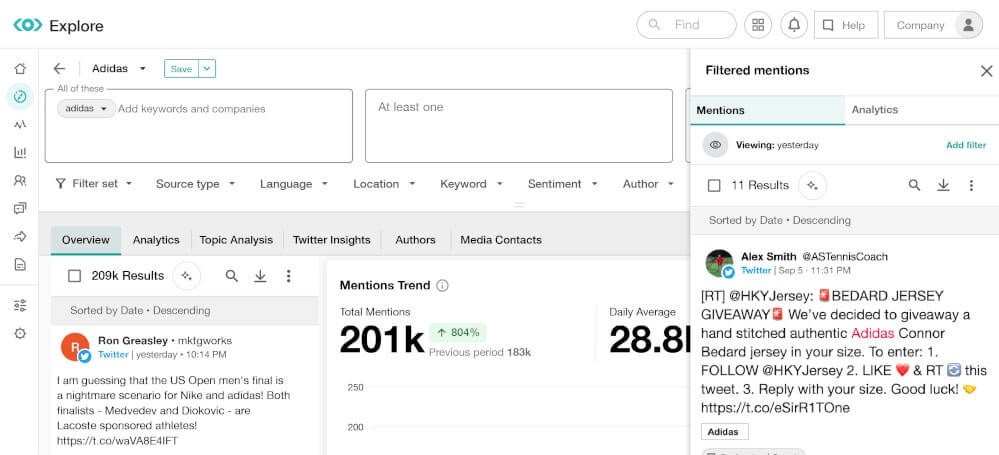Open more options for 209k Results

tap(289, 276)
